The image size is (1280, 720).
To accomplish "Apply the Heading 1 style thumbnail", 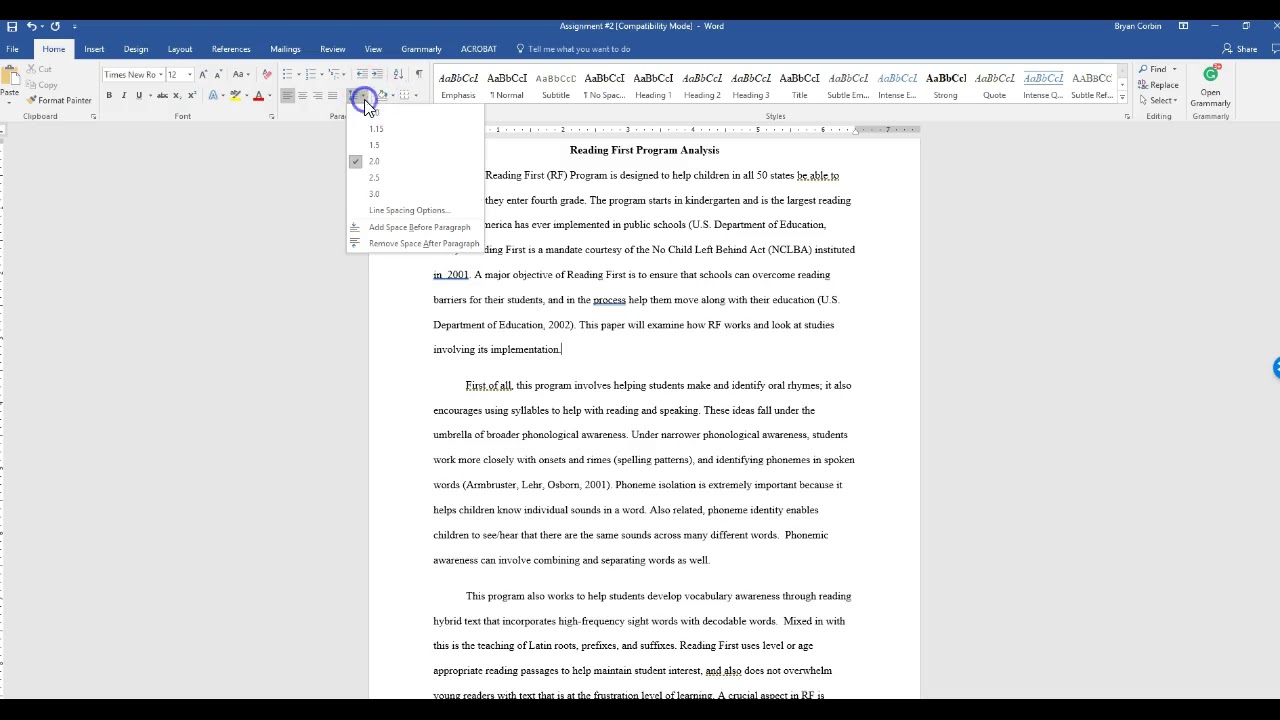I will point(653,85).
